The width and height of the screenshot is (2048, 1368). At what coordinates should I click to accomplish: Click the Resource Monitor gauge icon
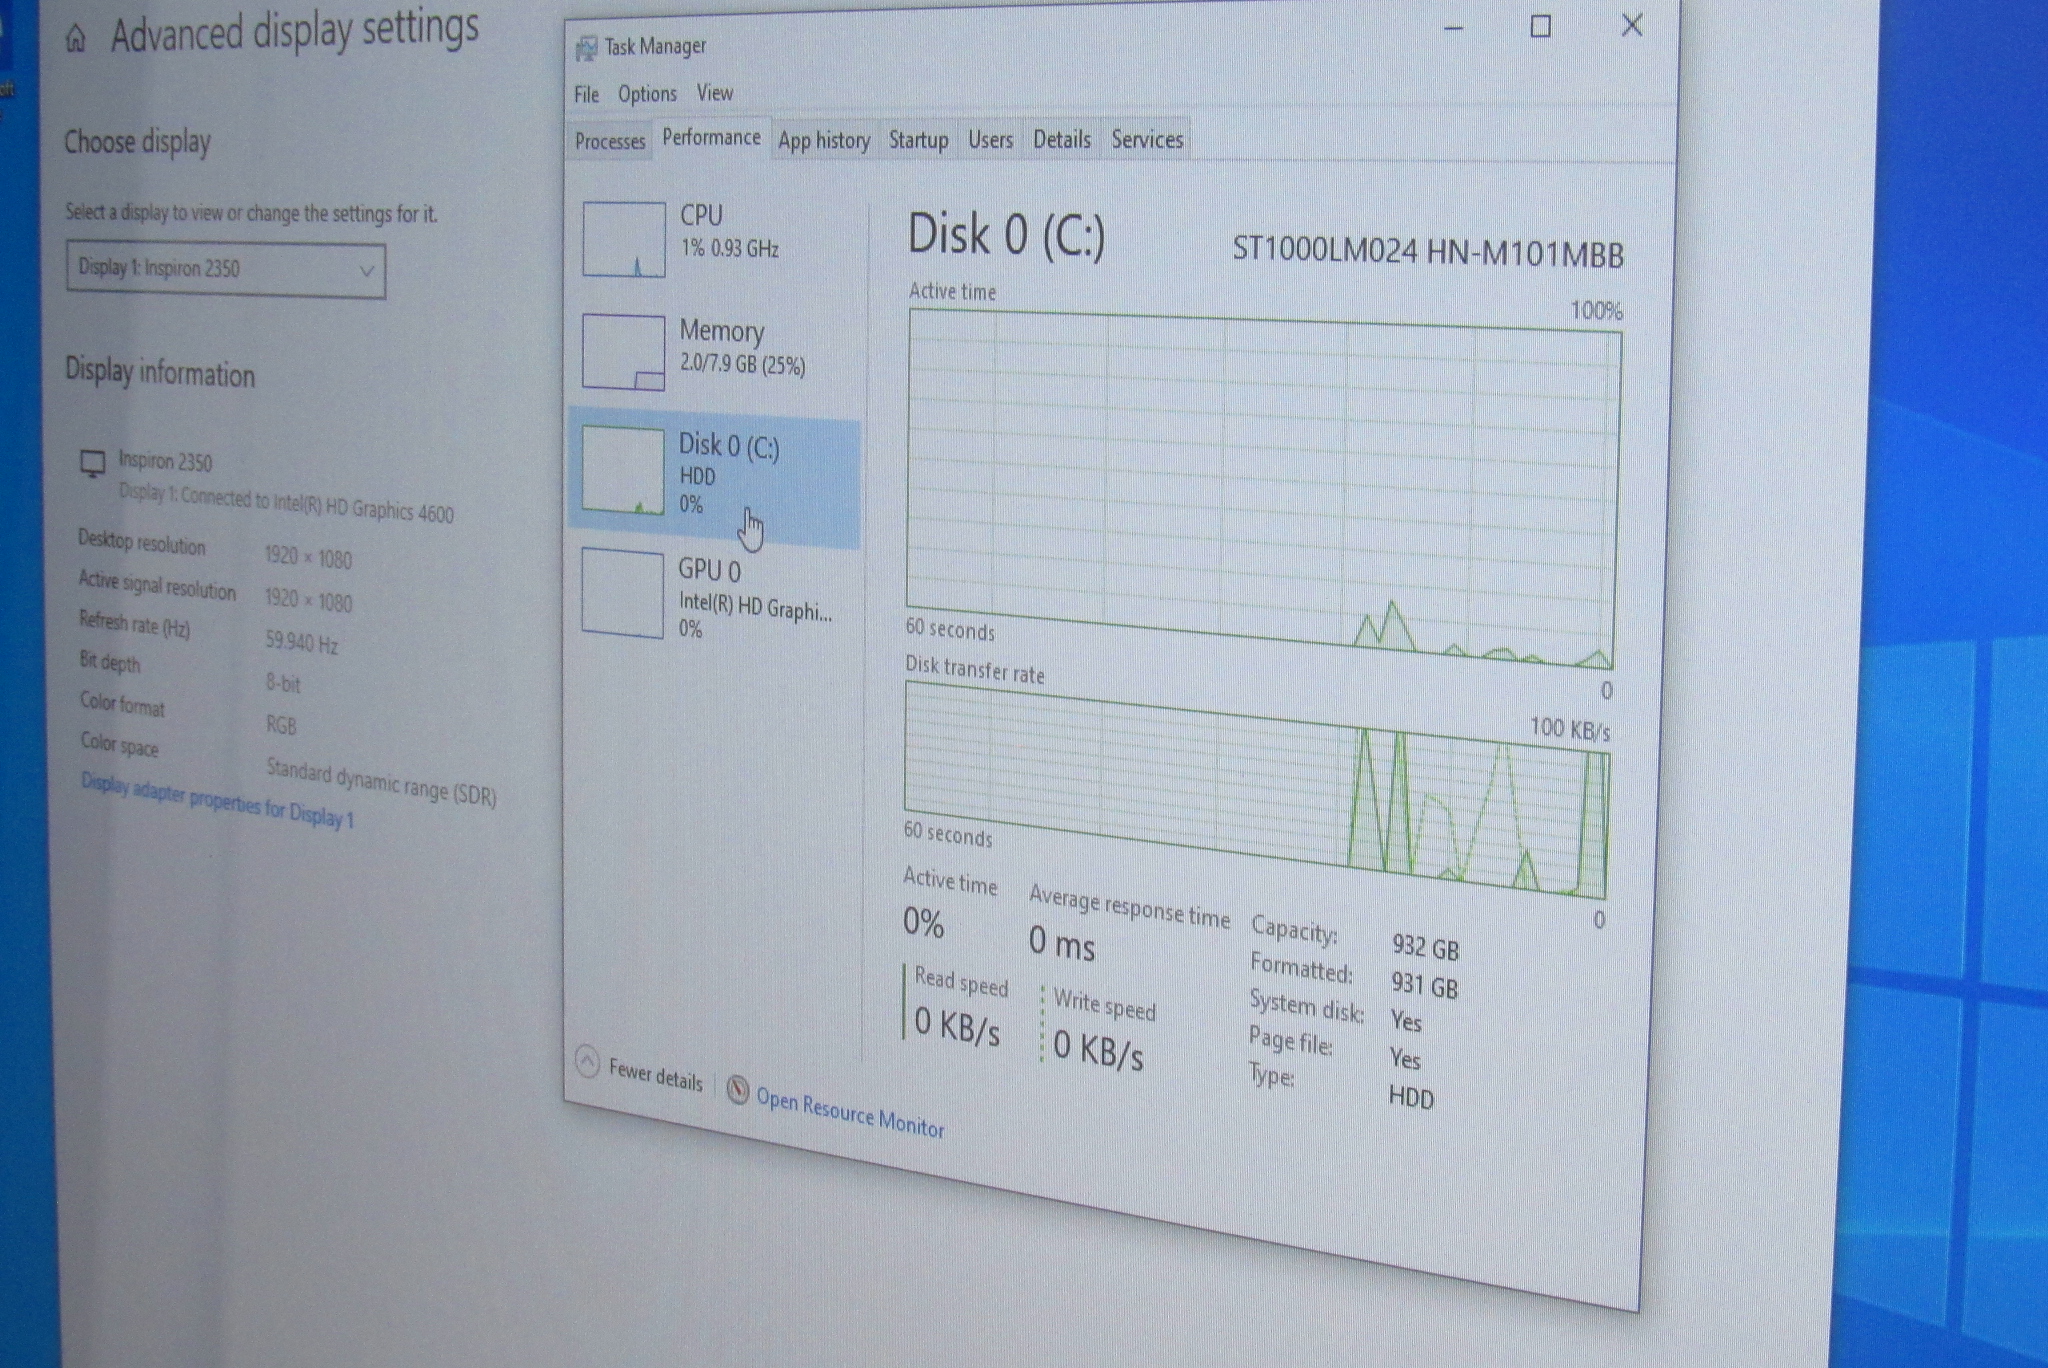pyautogui.click(x=738, y=1089)
